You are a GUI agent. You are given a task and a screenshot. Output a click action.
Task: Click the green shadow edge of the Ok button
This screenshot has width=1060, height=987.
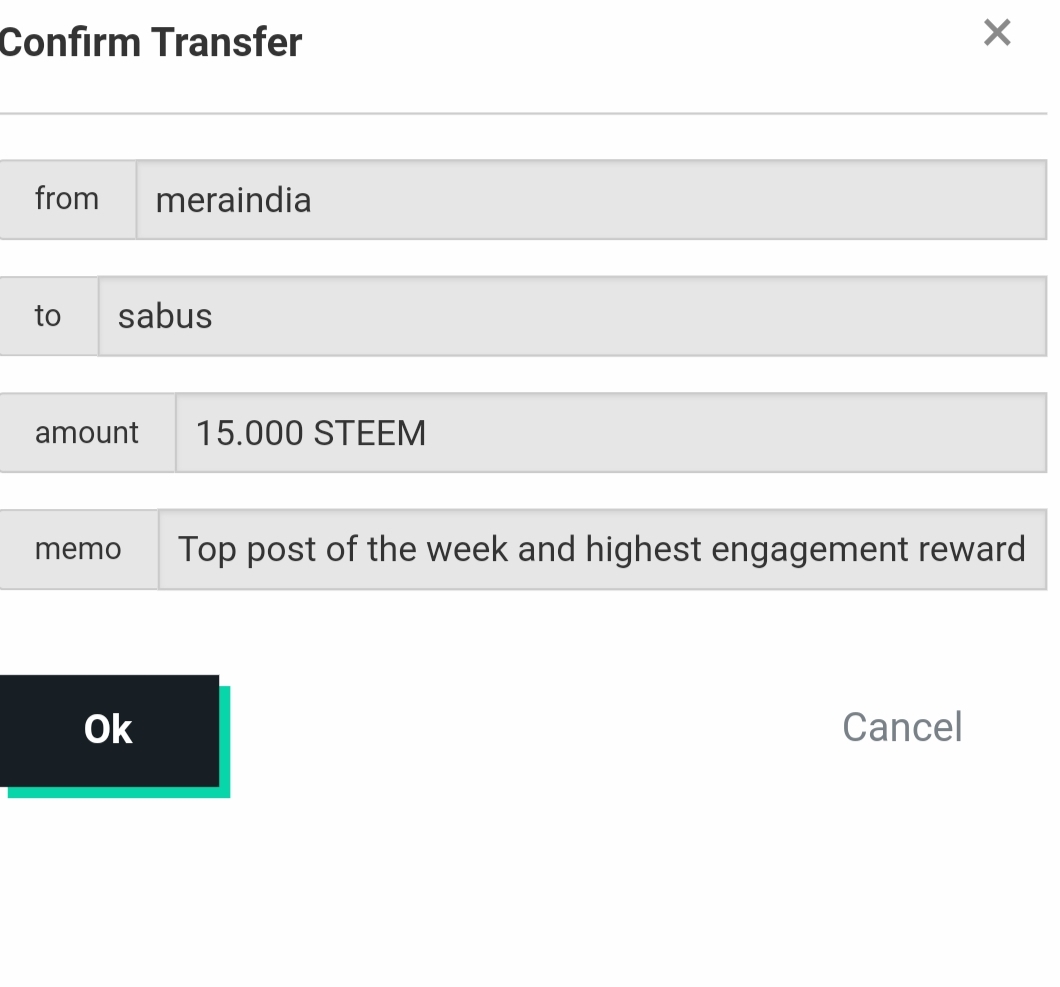pyautogui.click(x=225, y=742)
